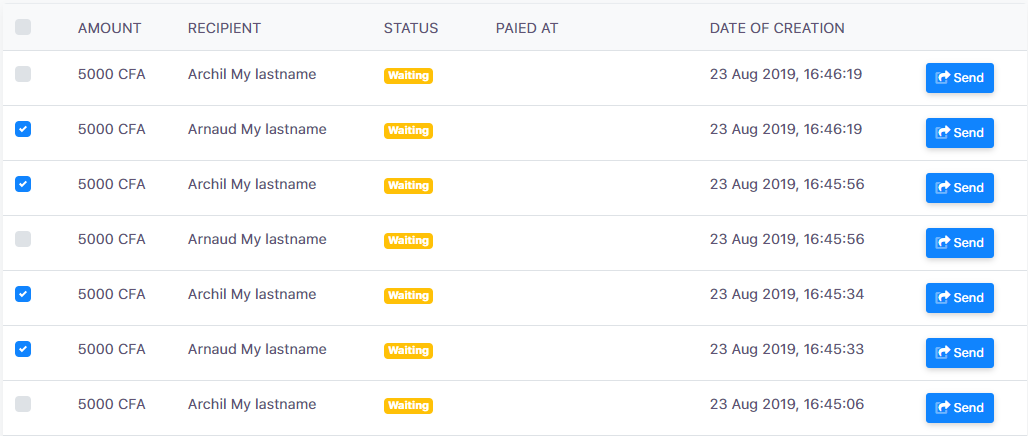Viewport: 1028px width, 436px height.
Task: Uncheck the box for Archil's 16:45:56 payment
Action: pyautogui.click(x=23, y=184)
